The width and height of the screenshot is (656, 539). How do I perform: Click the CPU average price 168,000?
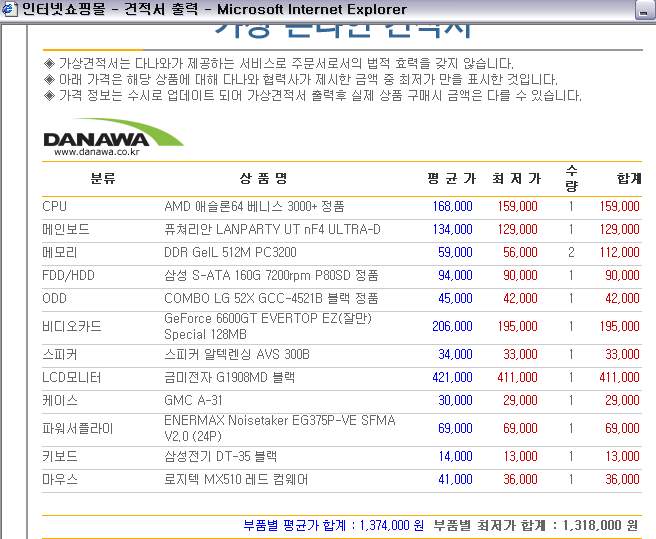coord(452,206)
